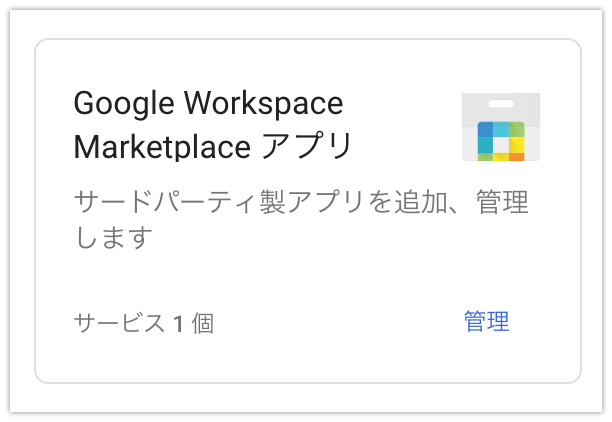Click the teal square in the Marketplace icon
The height and width of the screenshot is (422, 612).
click(485, 144)
